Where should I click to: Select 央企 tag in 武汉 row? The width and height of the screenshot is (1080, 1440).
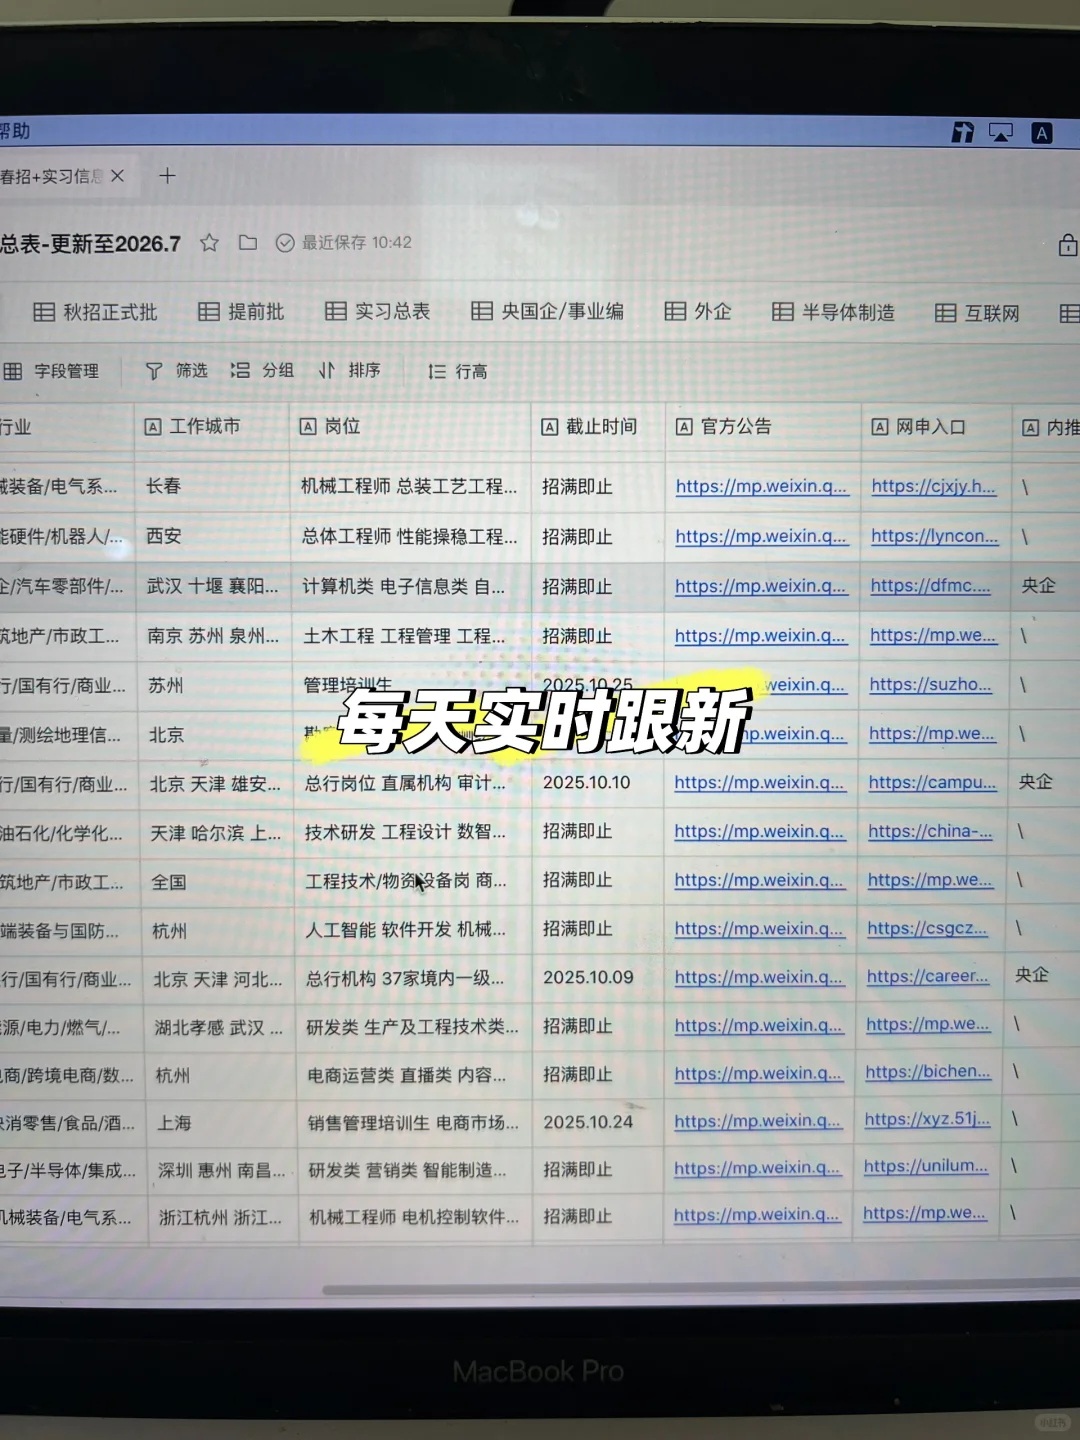click(x=1039, y=586)
